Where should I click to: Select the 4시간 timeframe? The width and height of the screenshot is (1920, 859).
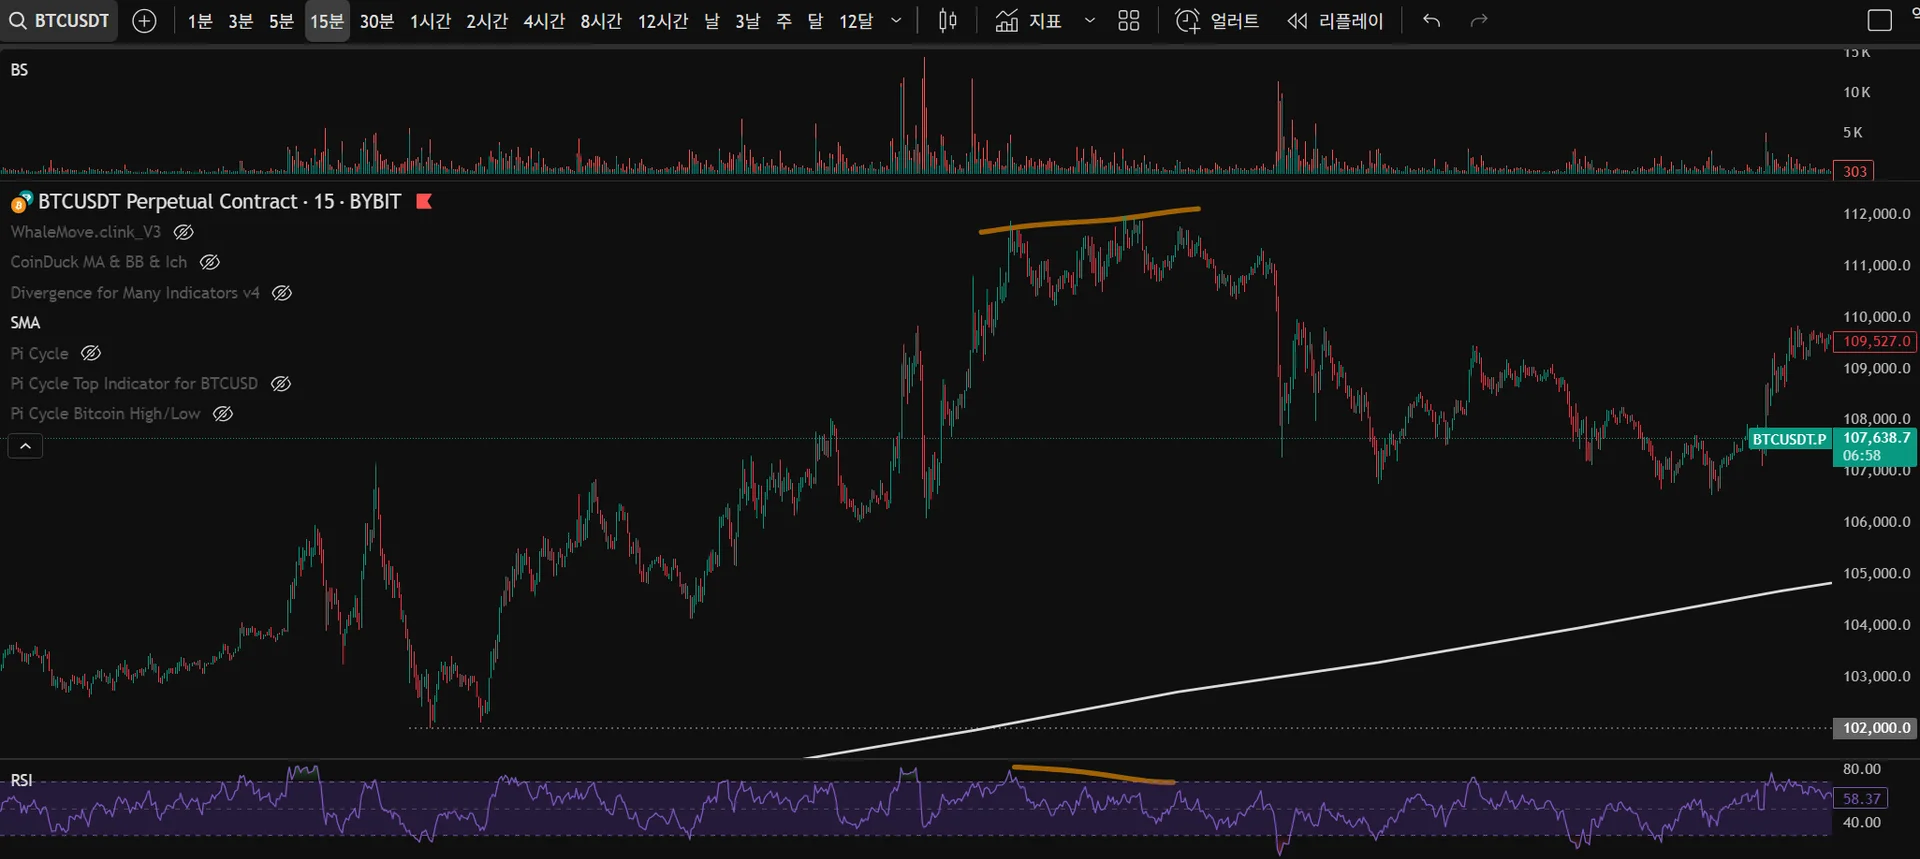click(x=544, y=21)
